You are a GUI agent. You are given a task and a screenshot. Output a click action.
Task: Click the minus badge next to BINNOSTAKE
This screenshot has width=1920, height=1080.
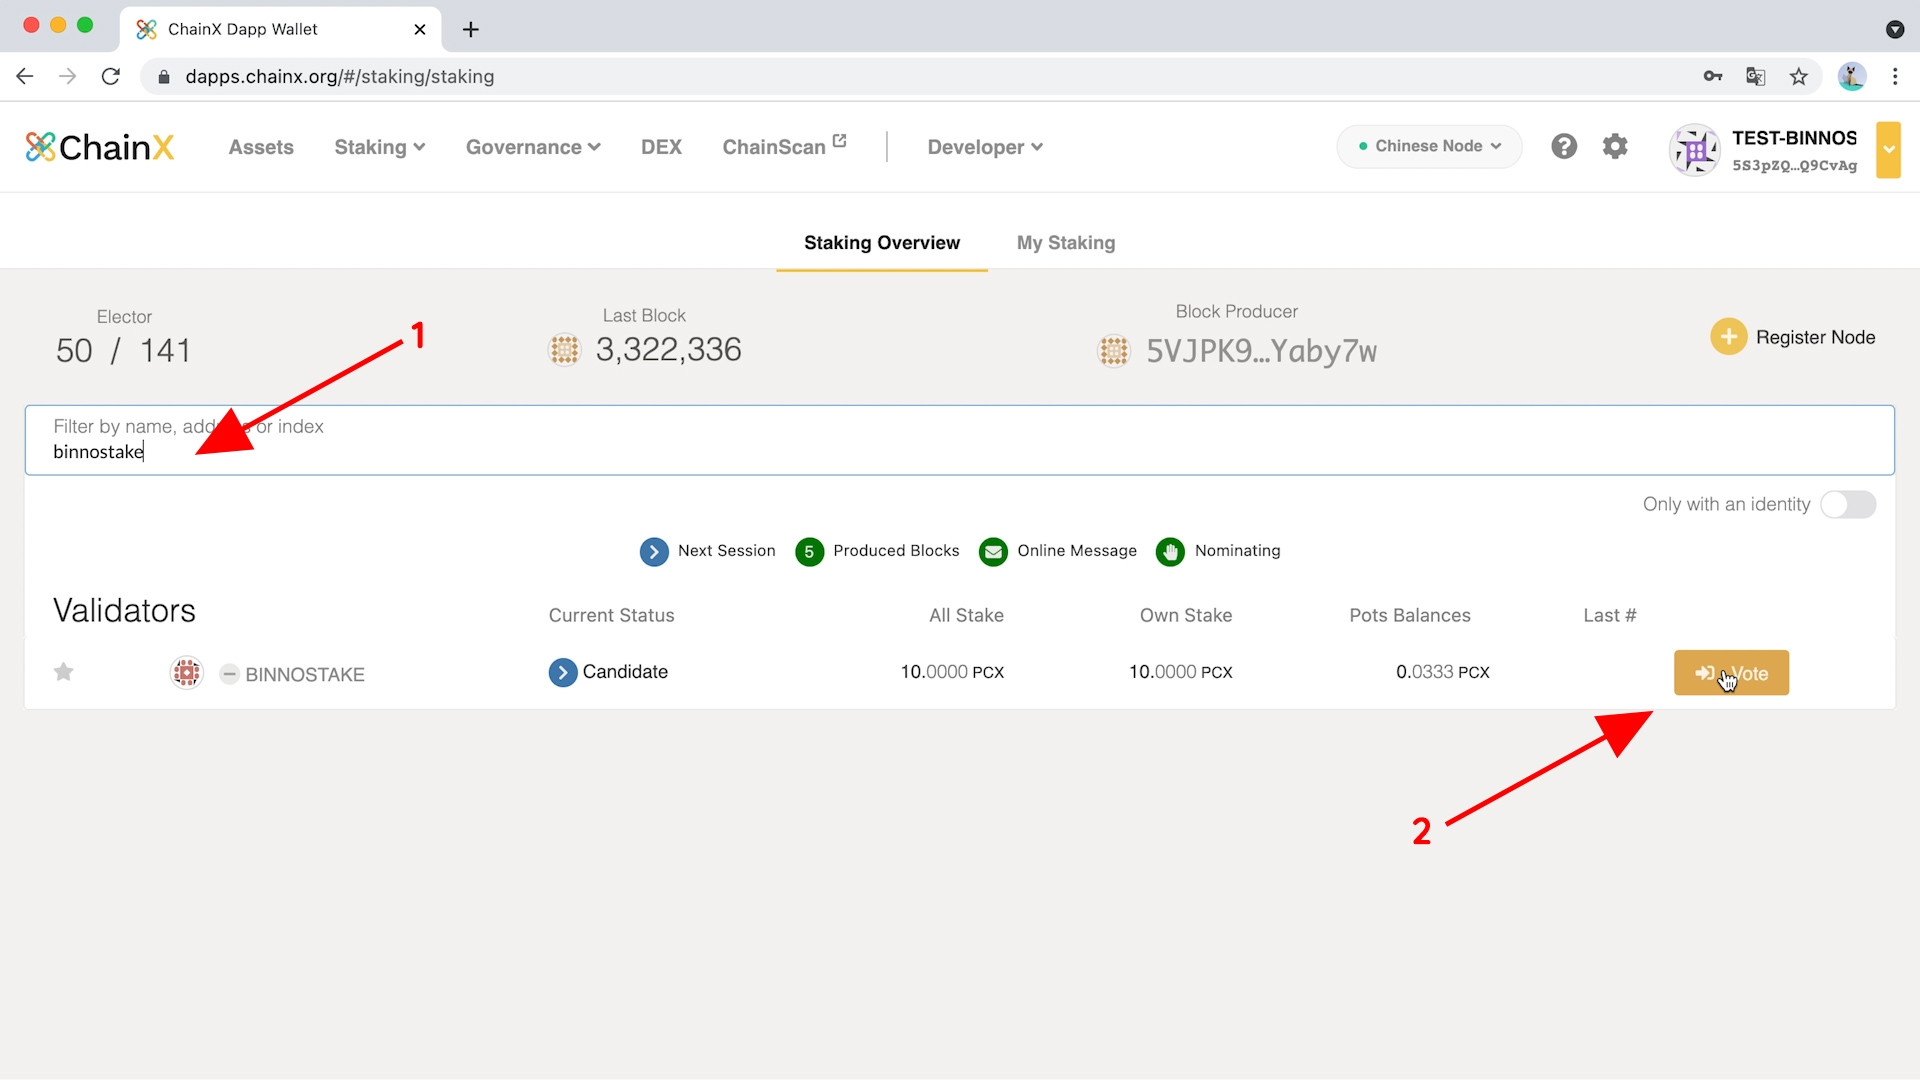coord(229,674)
